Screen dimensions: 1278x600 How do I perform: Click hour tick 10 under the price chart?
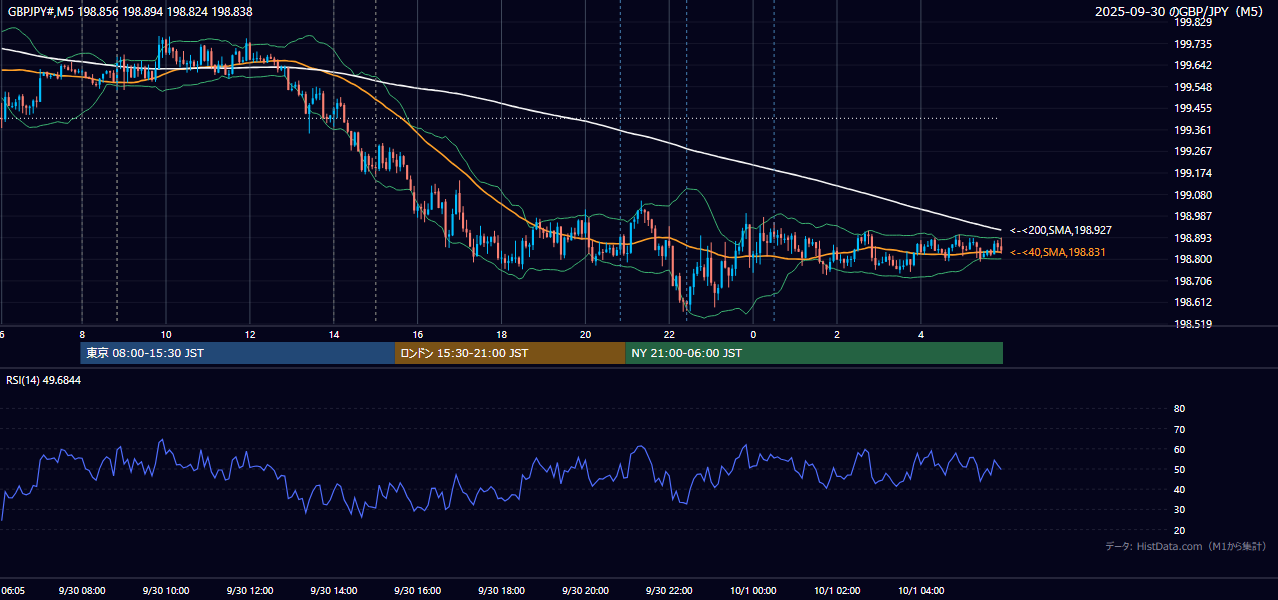tap(166, 335)
